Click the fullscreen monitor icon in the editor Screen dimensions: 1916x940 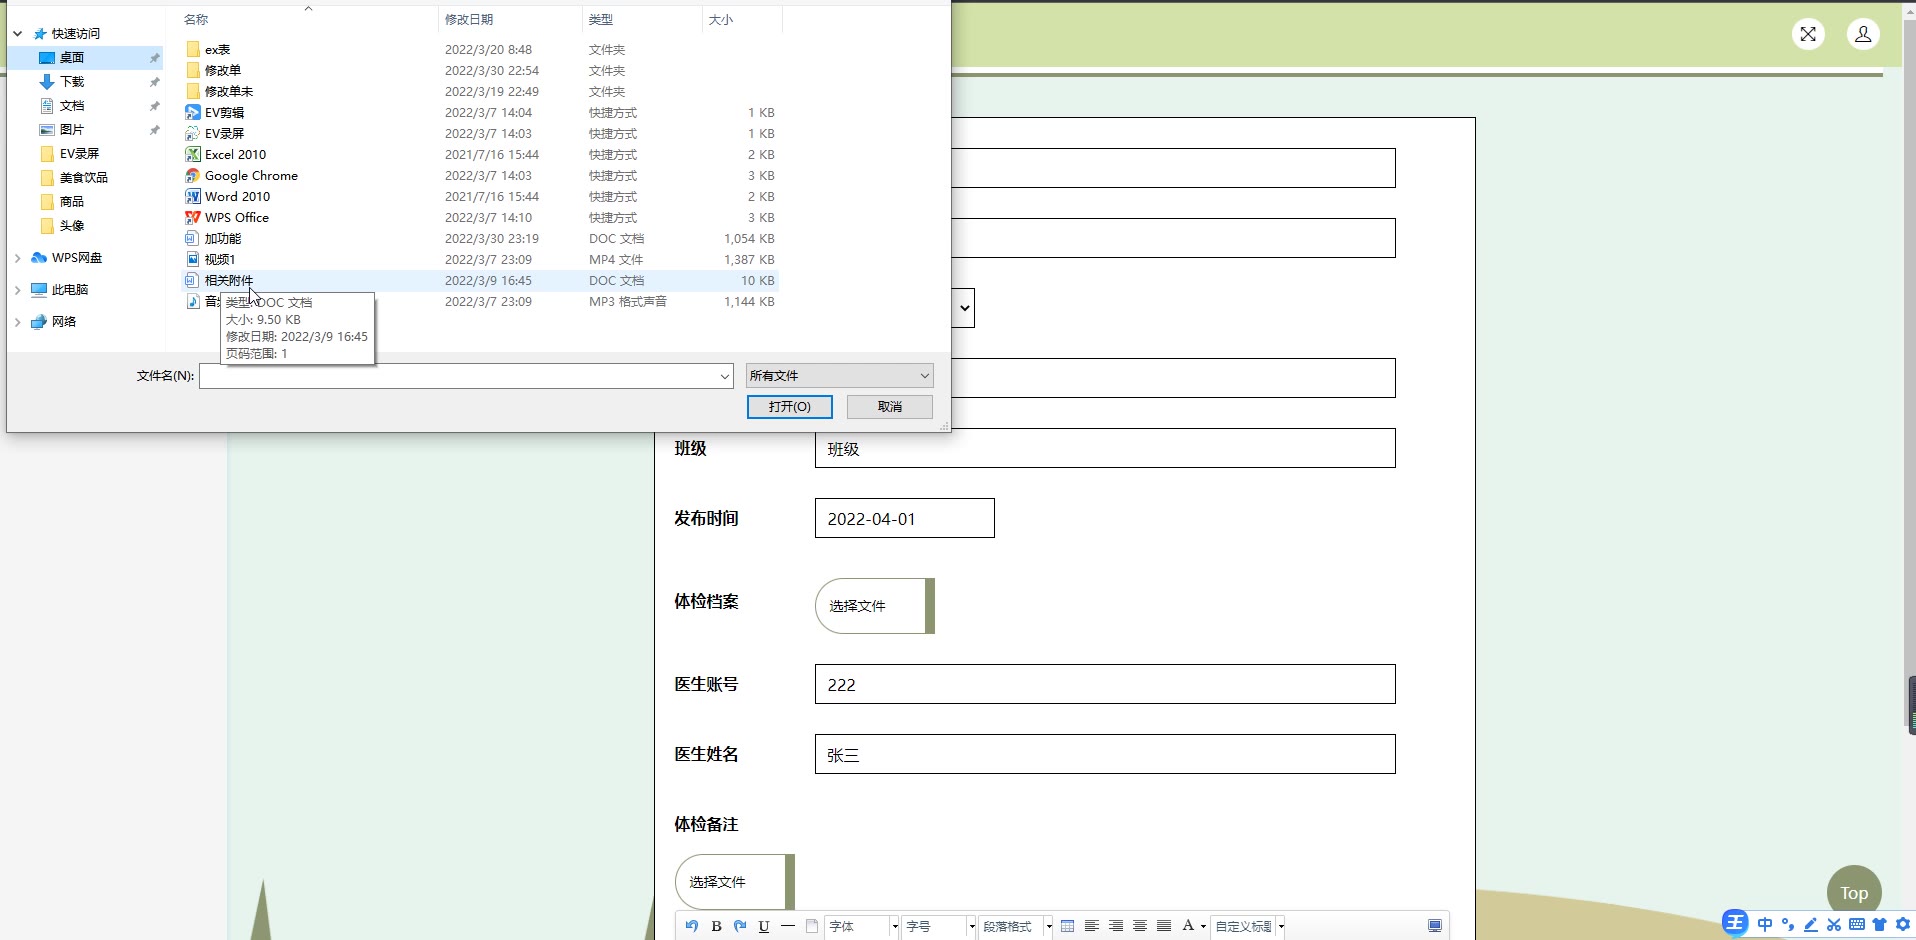click(1435, 926)
